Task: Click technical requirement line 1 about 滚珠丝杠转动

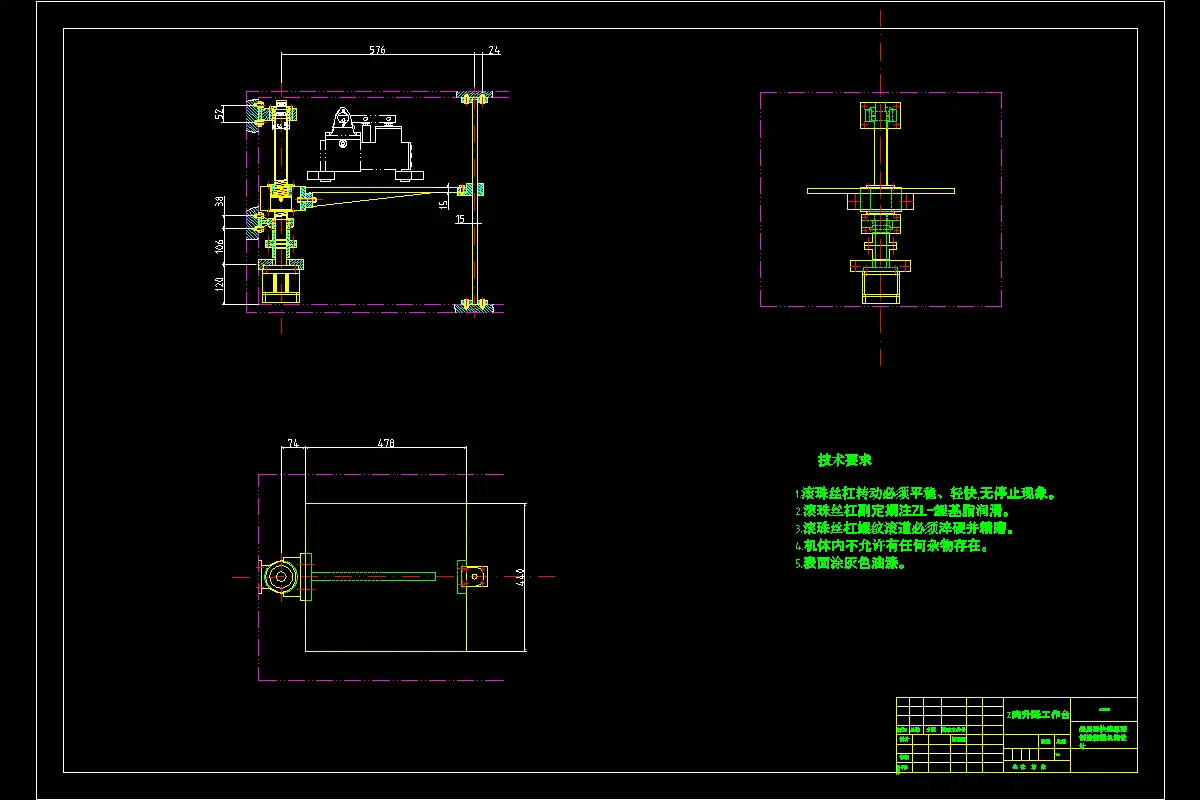Action: (926, 493)
